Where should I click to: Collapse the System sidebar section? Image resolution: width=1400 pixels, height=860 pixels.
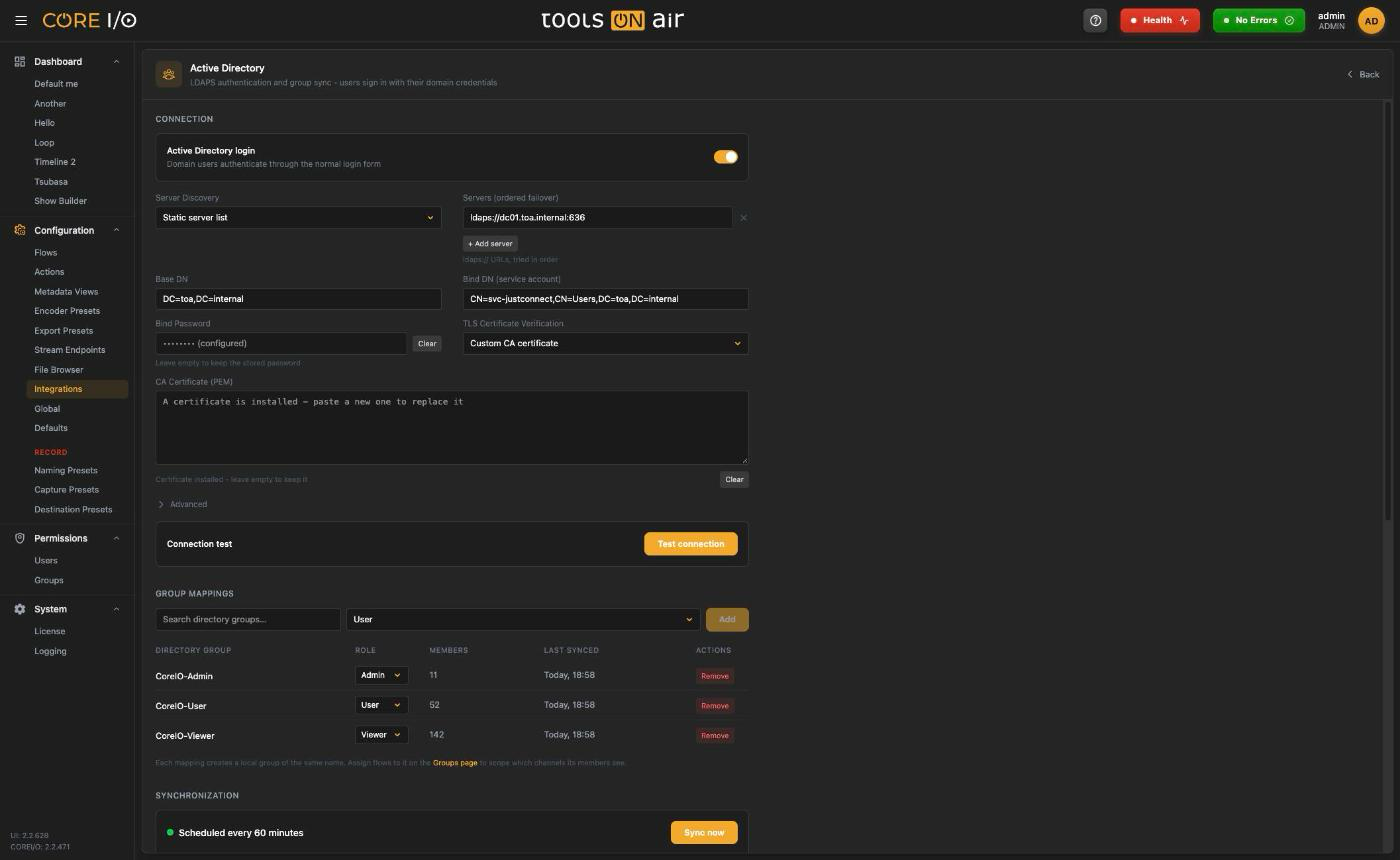pos(116,609)
